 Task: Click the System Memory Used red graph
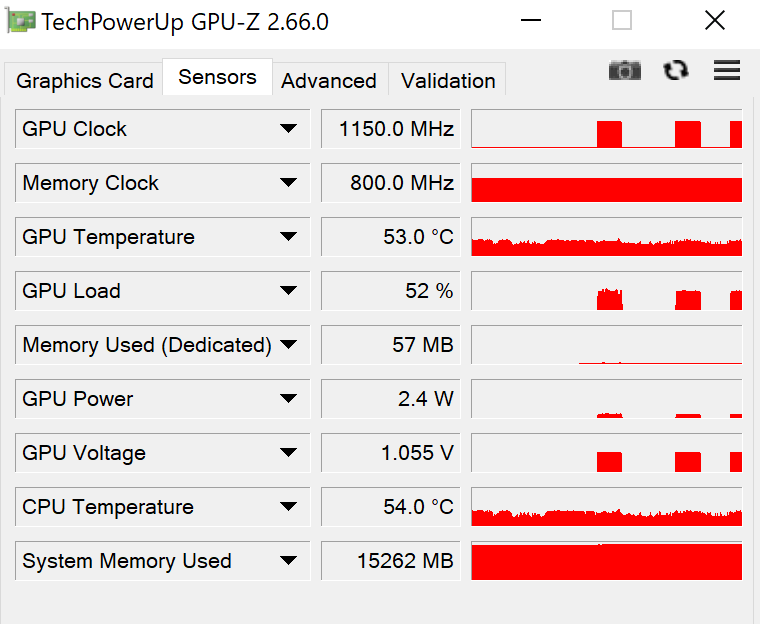[x=606, y=561]
